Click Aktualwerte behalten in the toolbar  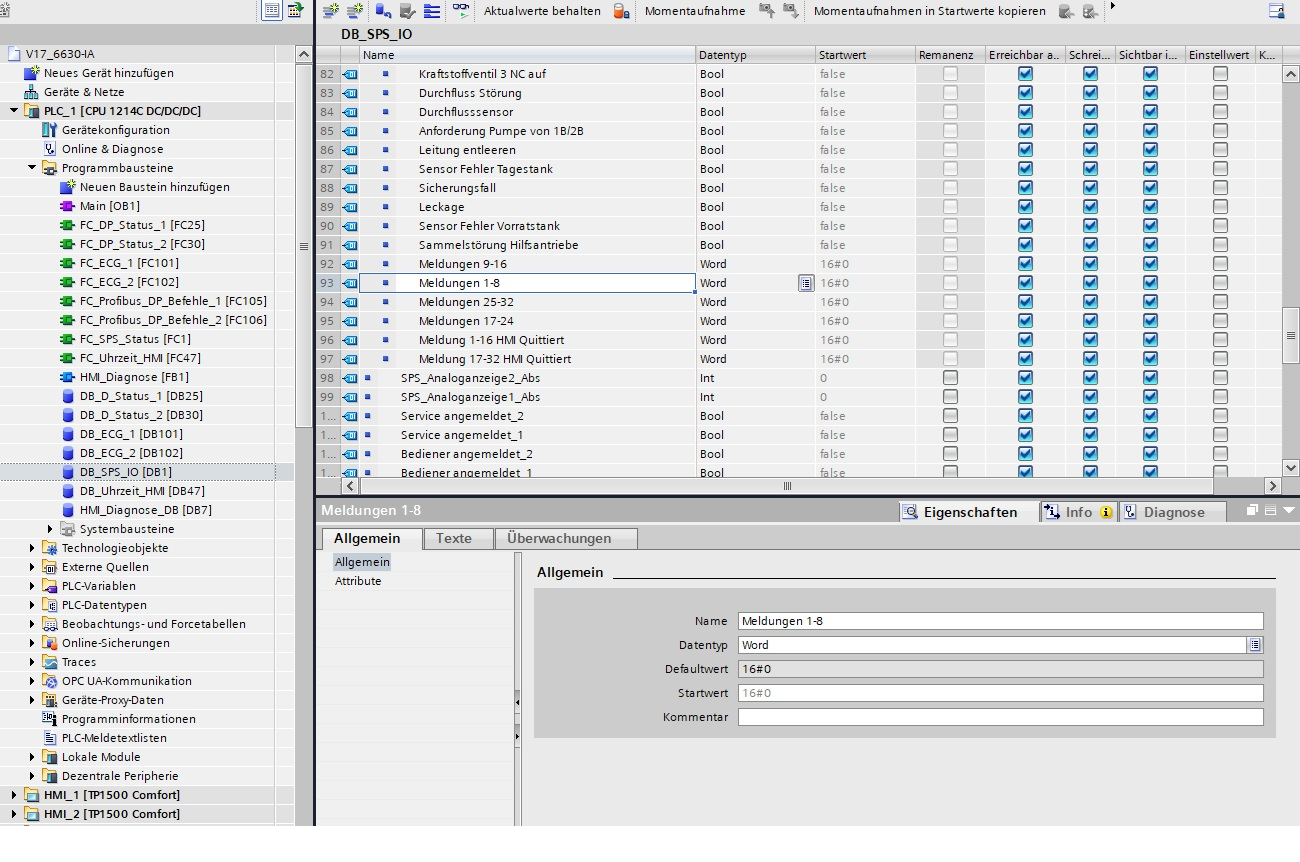click(x=542, y=11)
